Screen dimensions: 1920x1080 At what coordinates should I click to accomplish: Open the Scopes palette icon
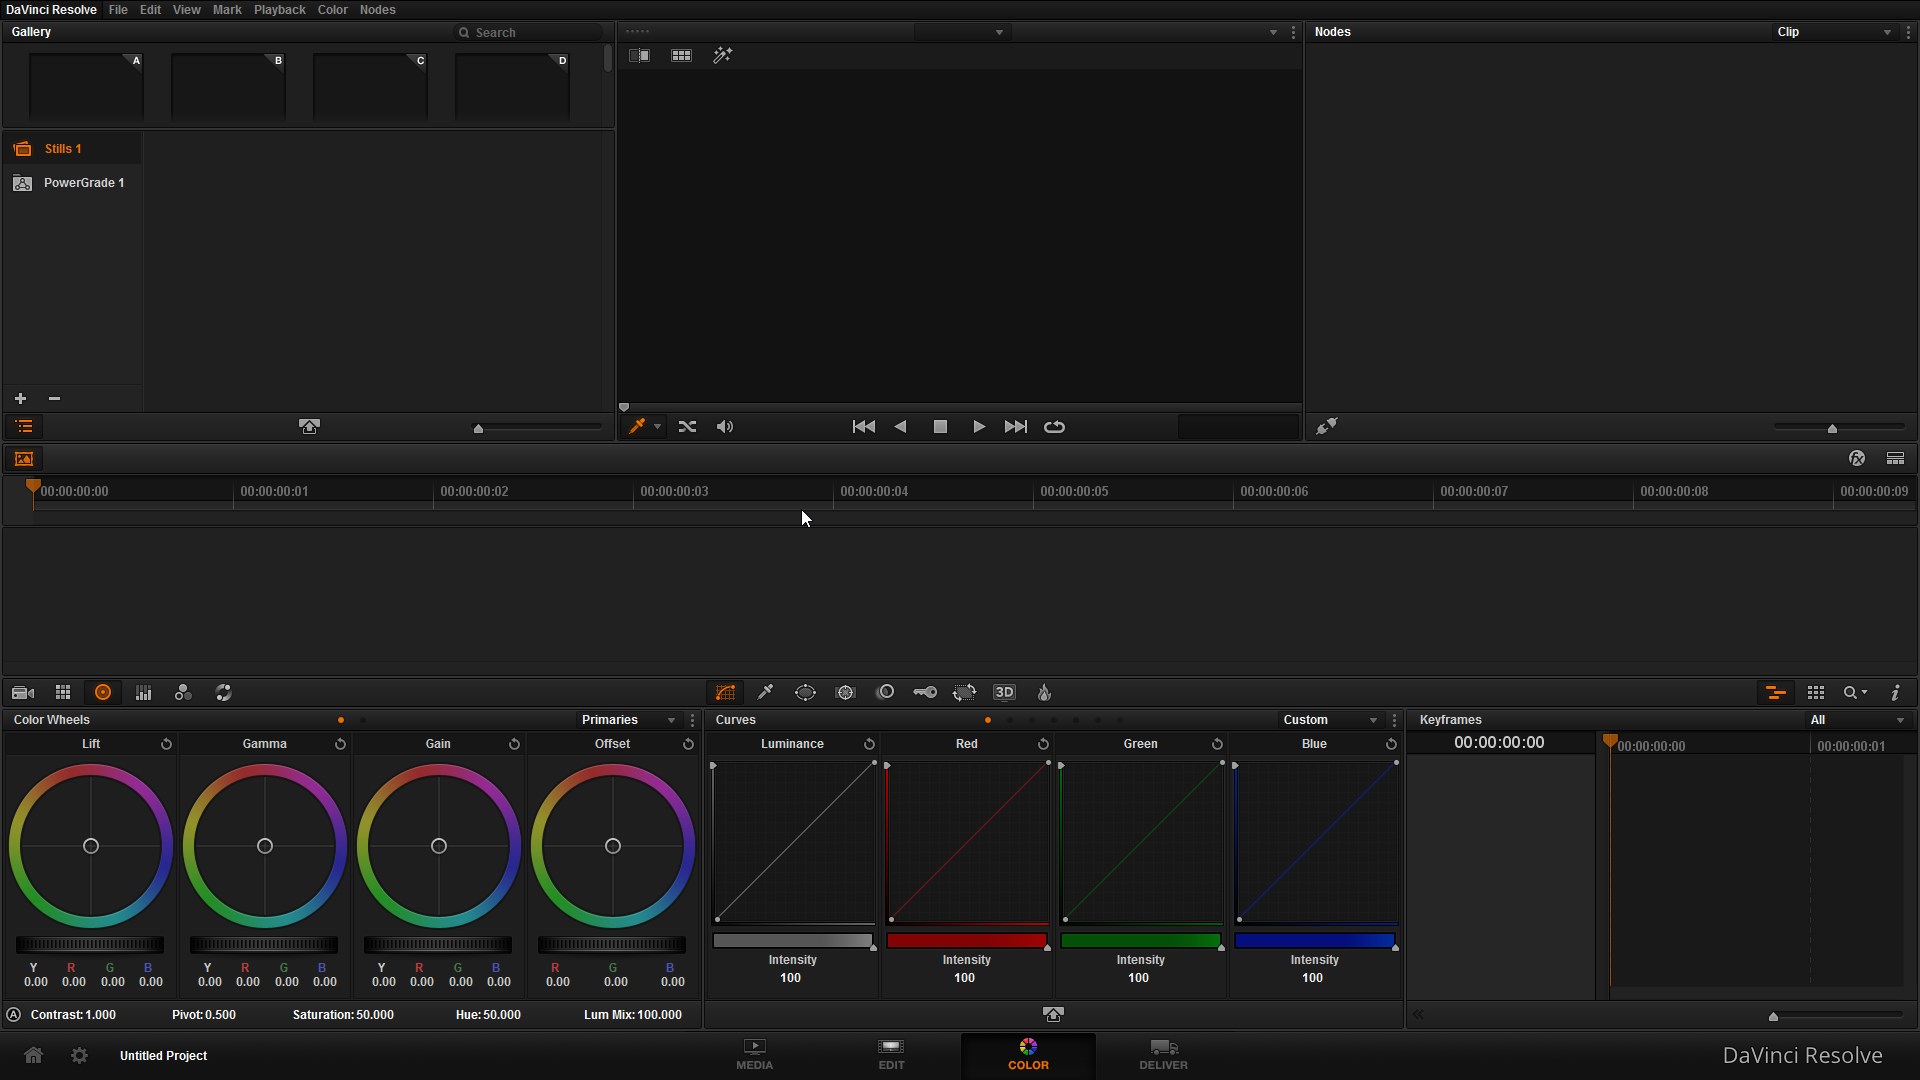point(1816,693)
